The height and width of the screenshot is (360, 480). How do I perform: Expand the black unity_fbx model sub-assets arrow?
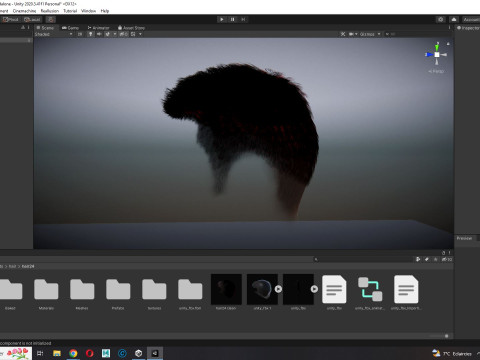pos(314,289)
